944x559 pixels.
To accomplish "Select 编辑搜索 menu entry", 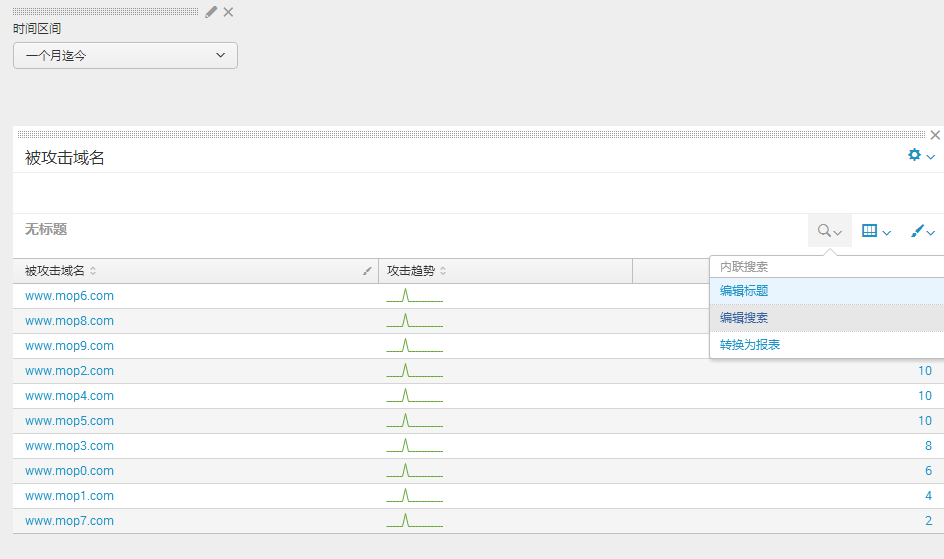I will pyautogui.click(x=744, y=318).
